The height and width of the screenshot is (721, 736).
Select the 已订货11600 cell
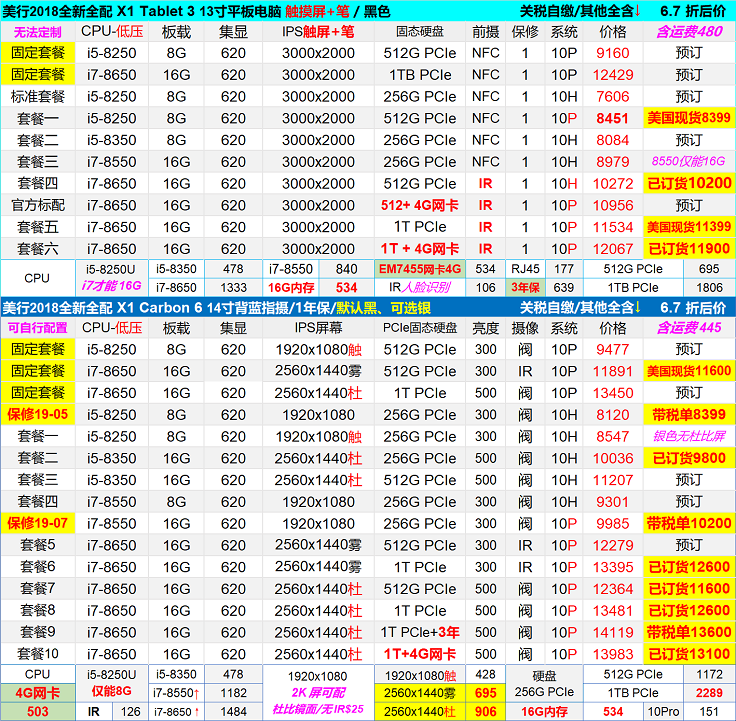coord(689,589)
